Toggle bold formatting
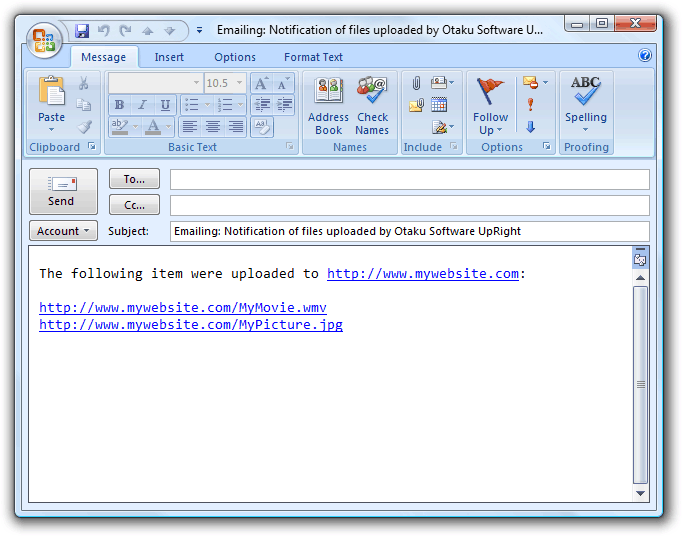 [120, 105]
